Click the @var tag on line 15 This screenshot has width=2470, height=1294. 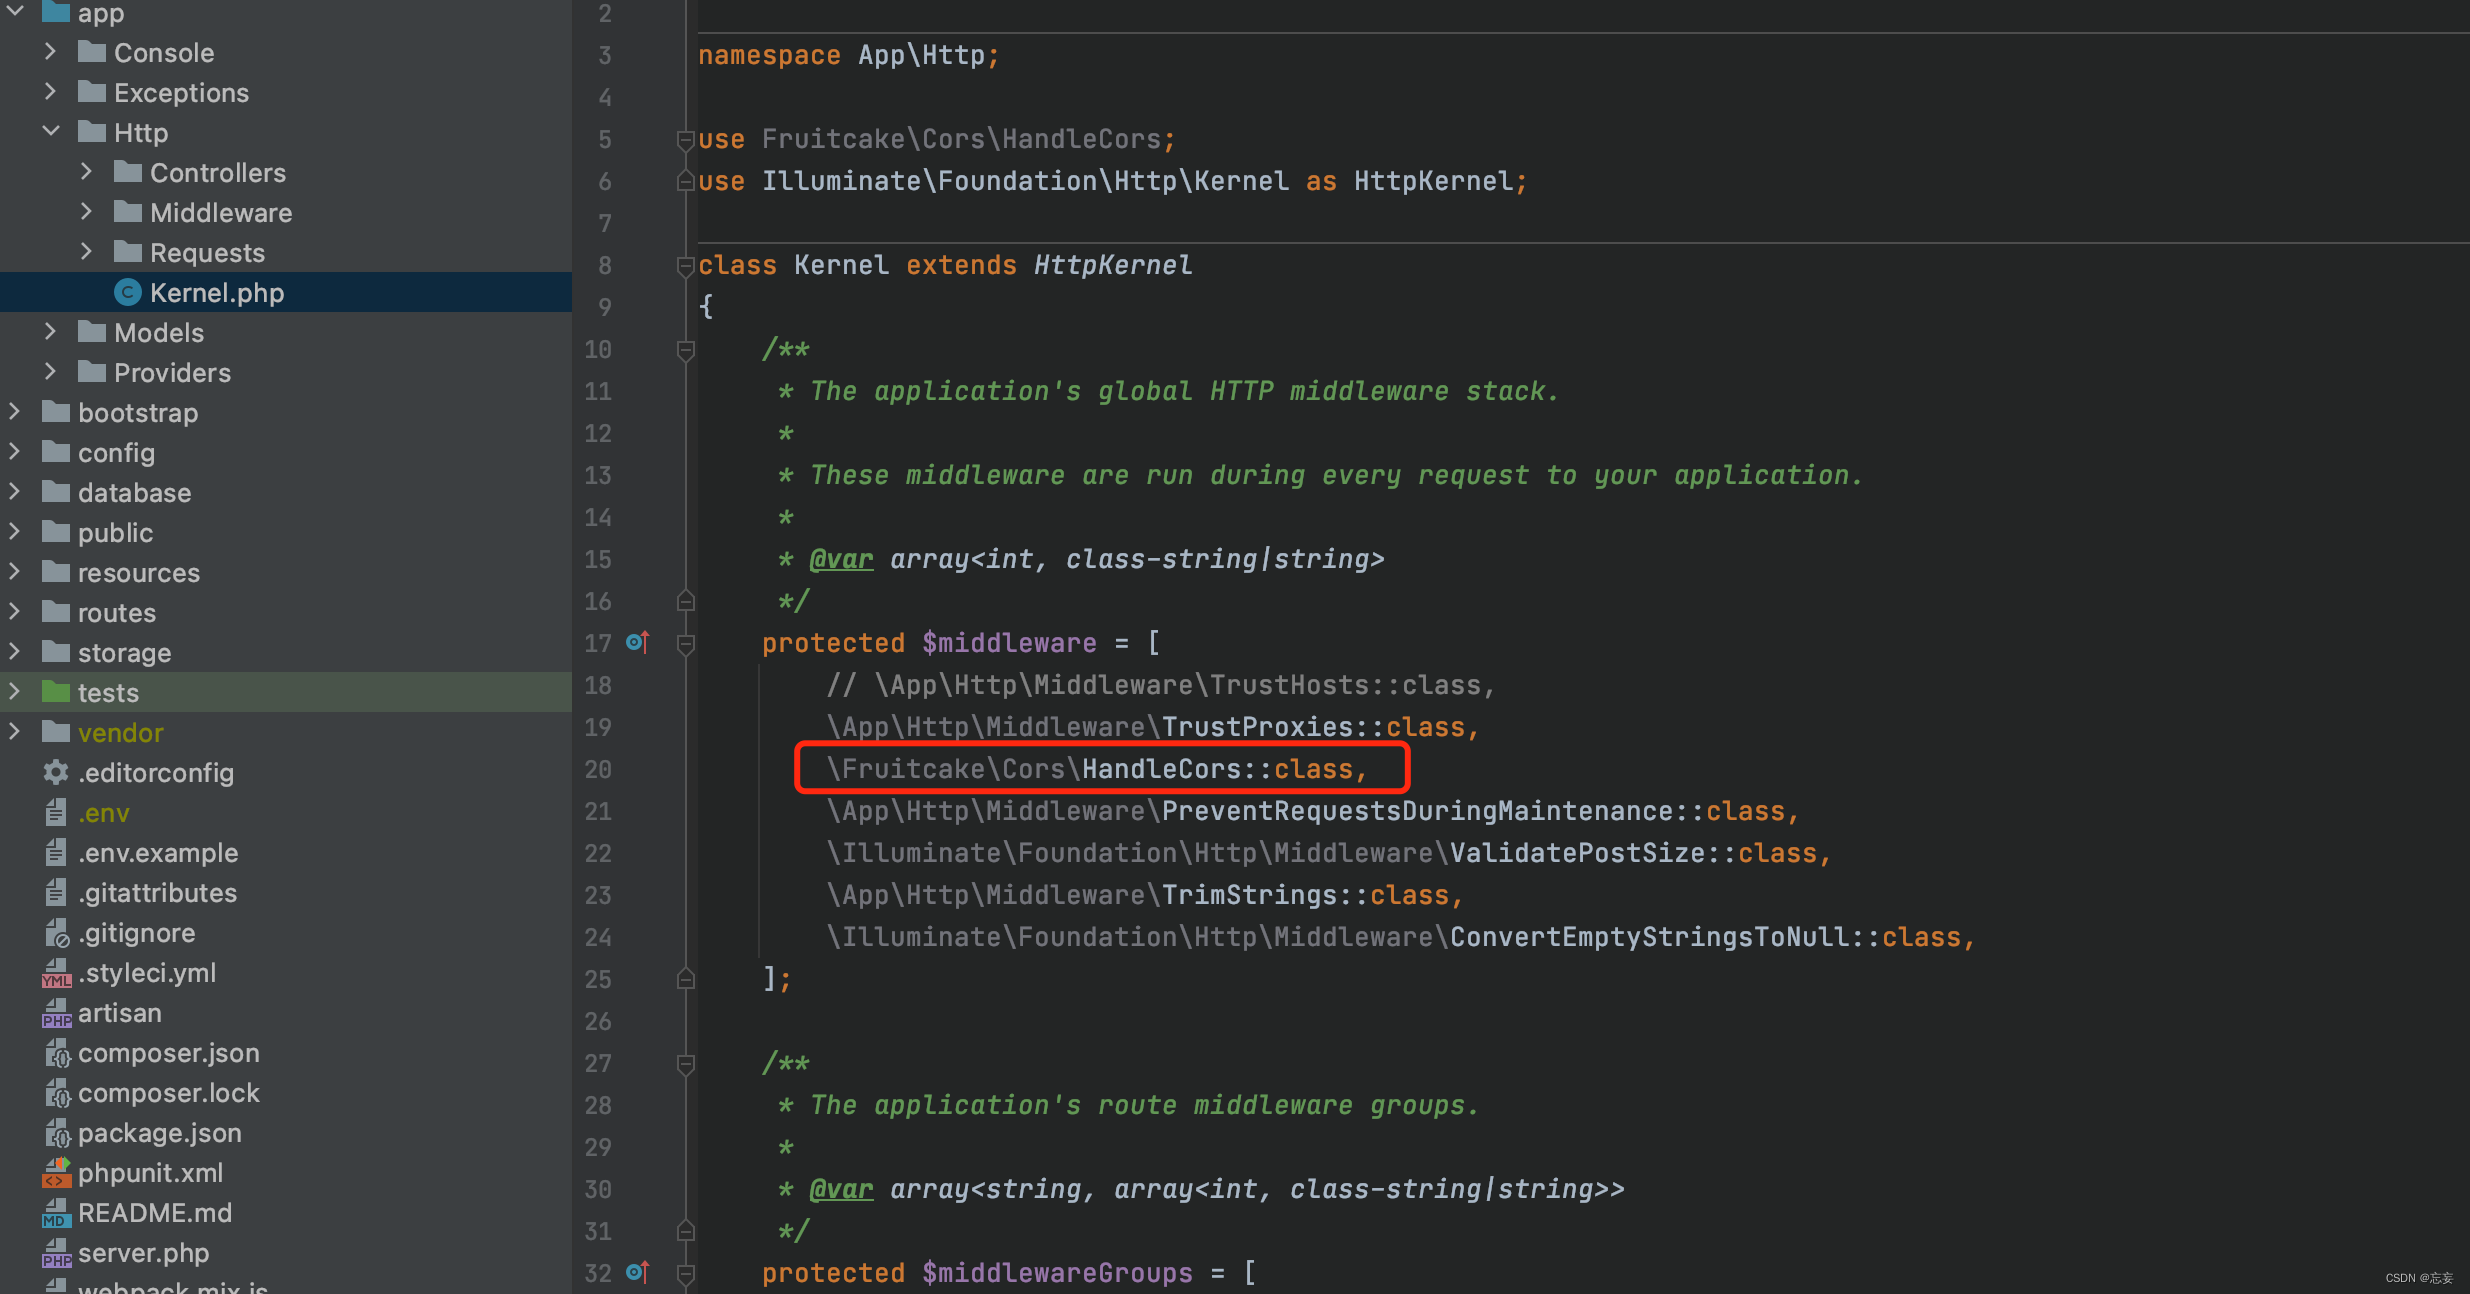[841, 559]
